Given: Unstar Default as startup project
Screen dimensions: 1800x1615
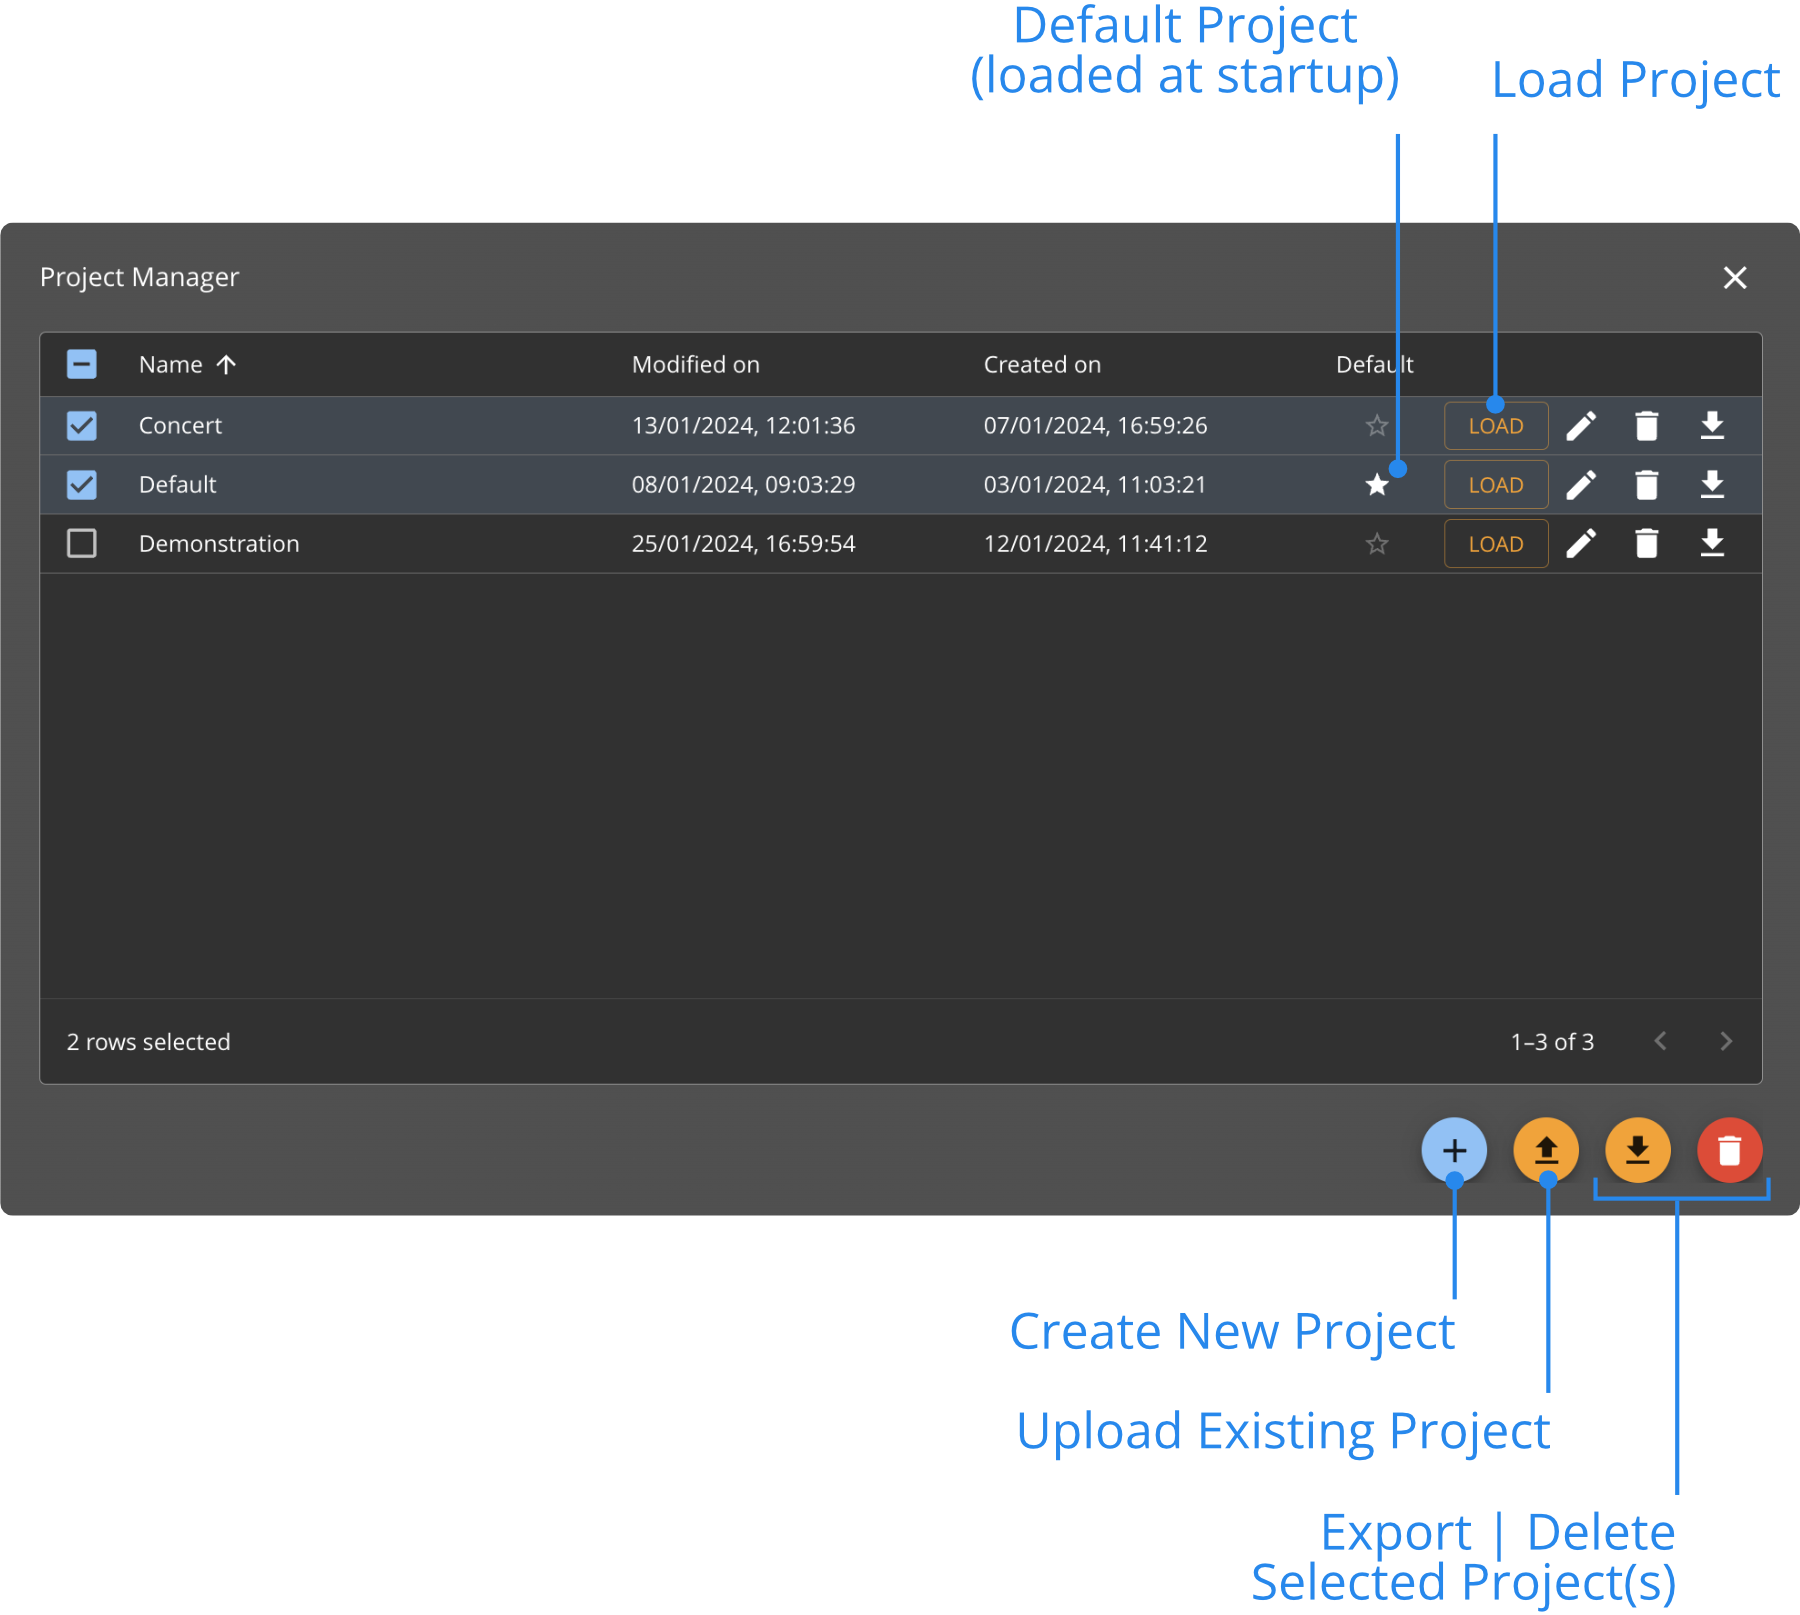Looking at the screenshot, I should coord(1375,484).
